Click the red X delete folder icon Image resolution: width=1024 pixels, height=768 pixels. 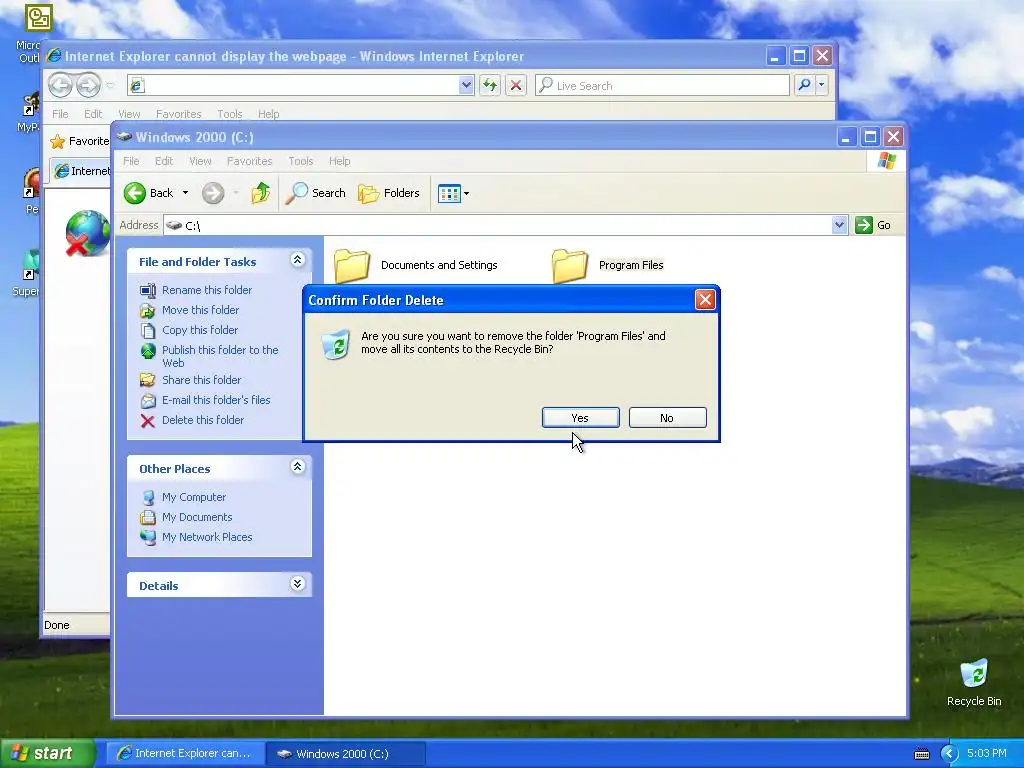pyautogui.click(x=148, y=421)
